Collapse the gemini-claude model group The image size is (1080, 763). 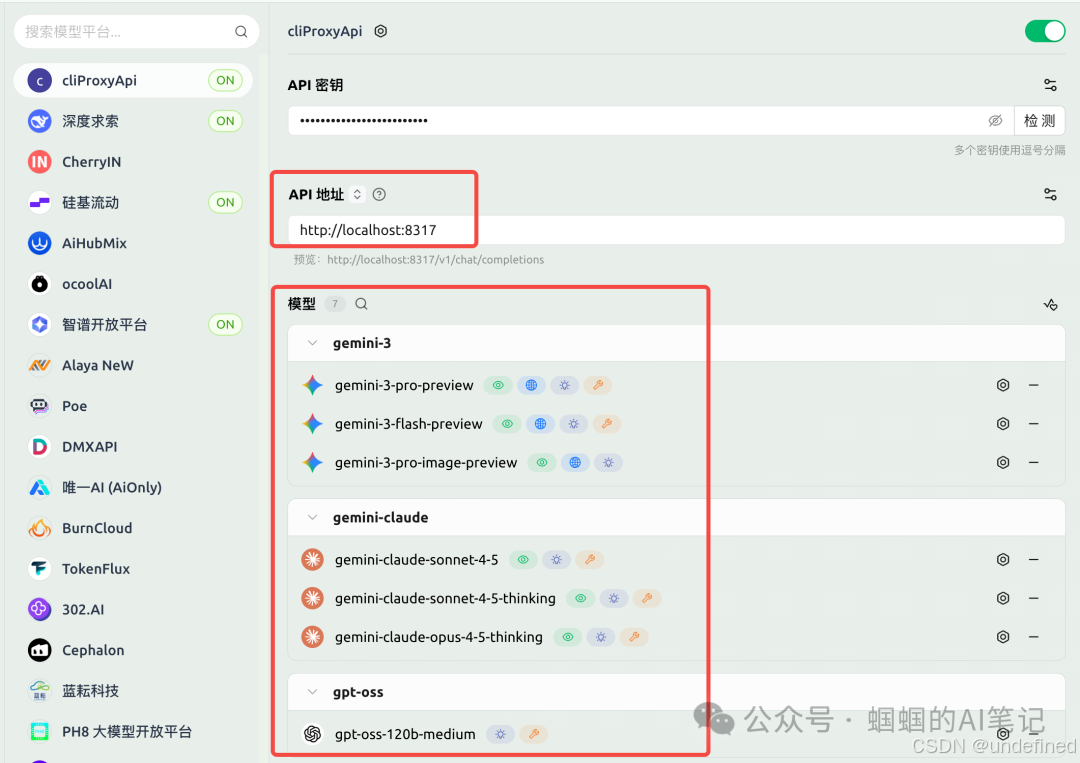[312, 517]
